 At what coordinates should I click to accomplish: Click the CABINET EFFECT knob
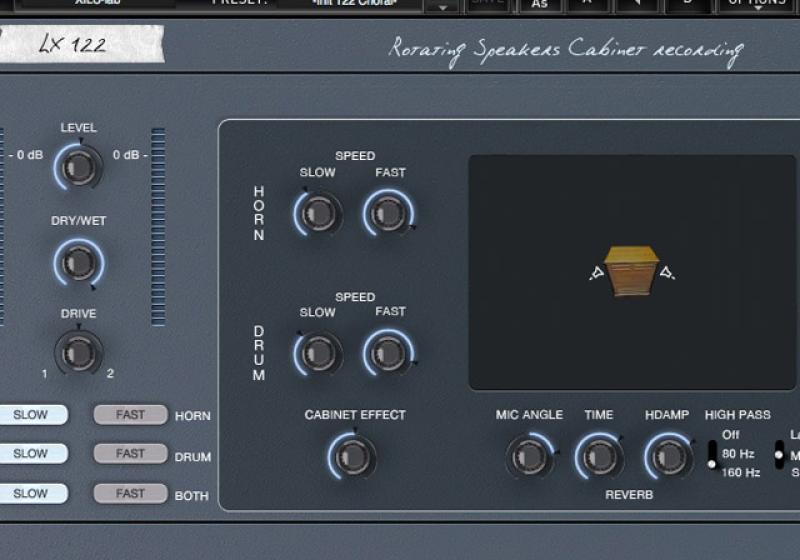coord(352,456)
